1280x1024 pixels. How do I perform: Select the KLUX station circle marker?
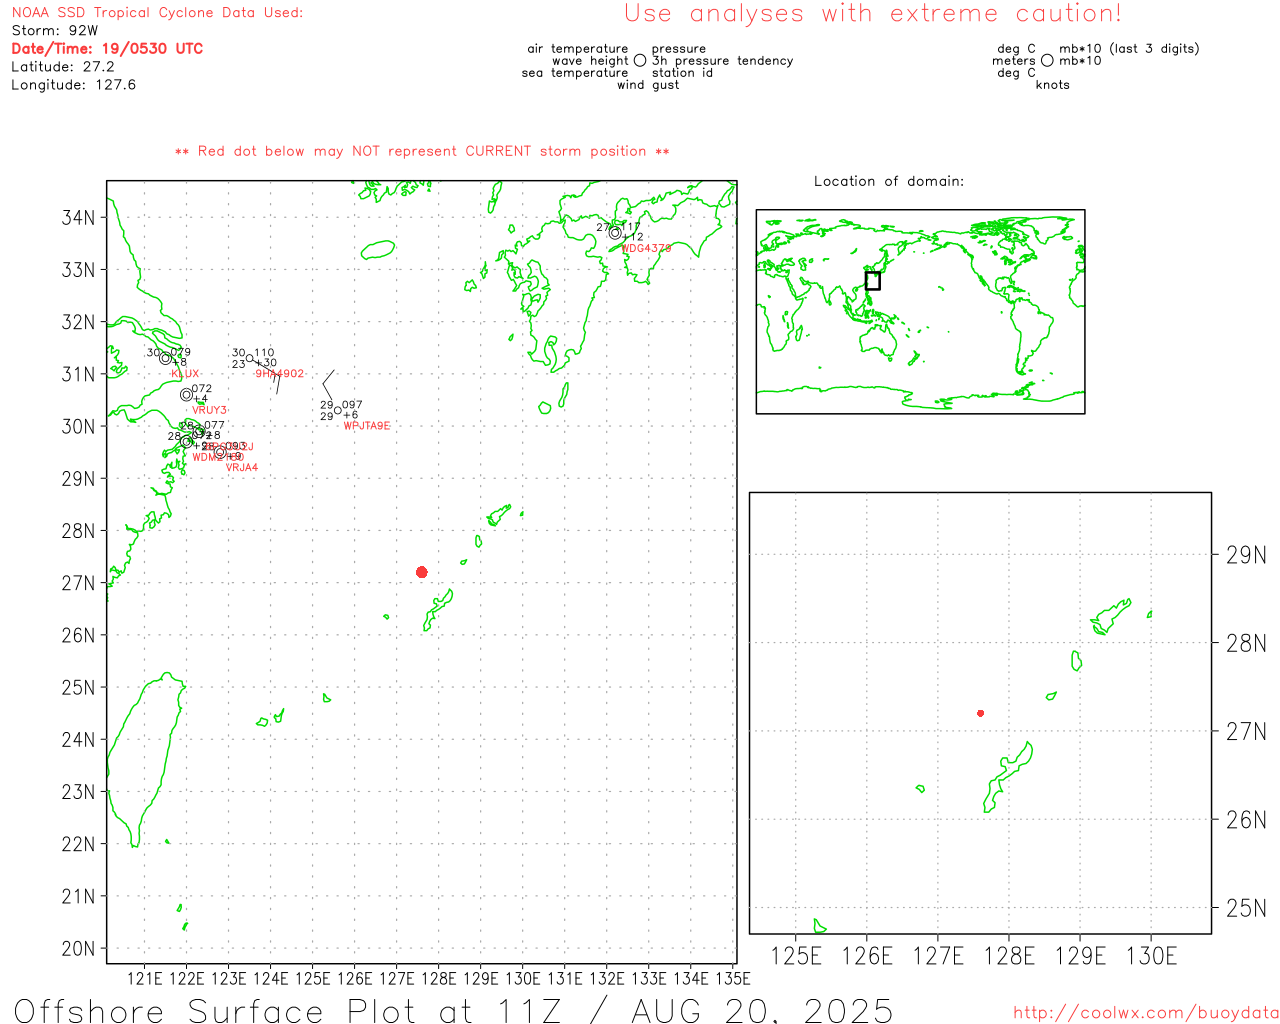(x=166, y=358)
